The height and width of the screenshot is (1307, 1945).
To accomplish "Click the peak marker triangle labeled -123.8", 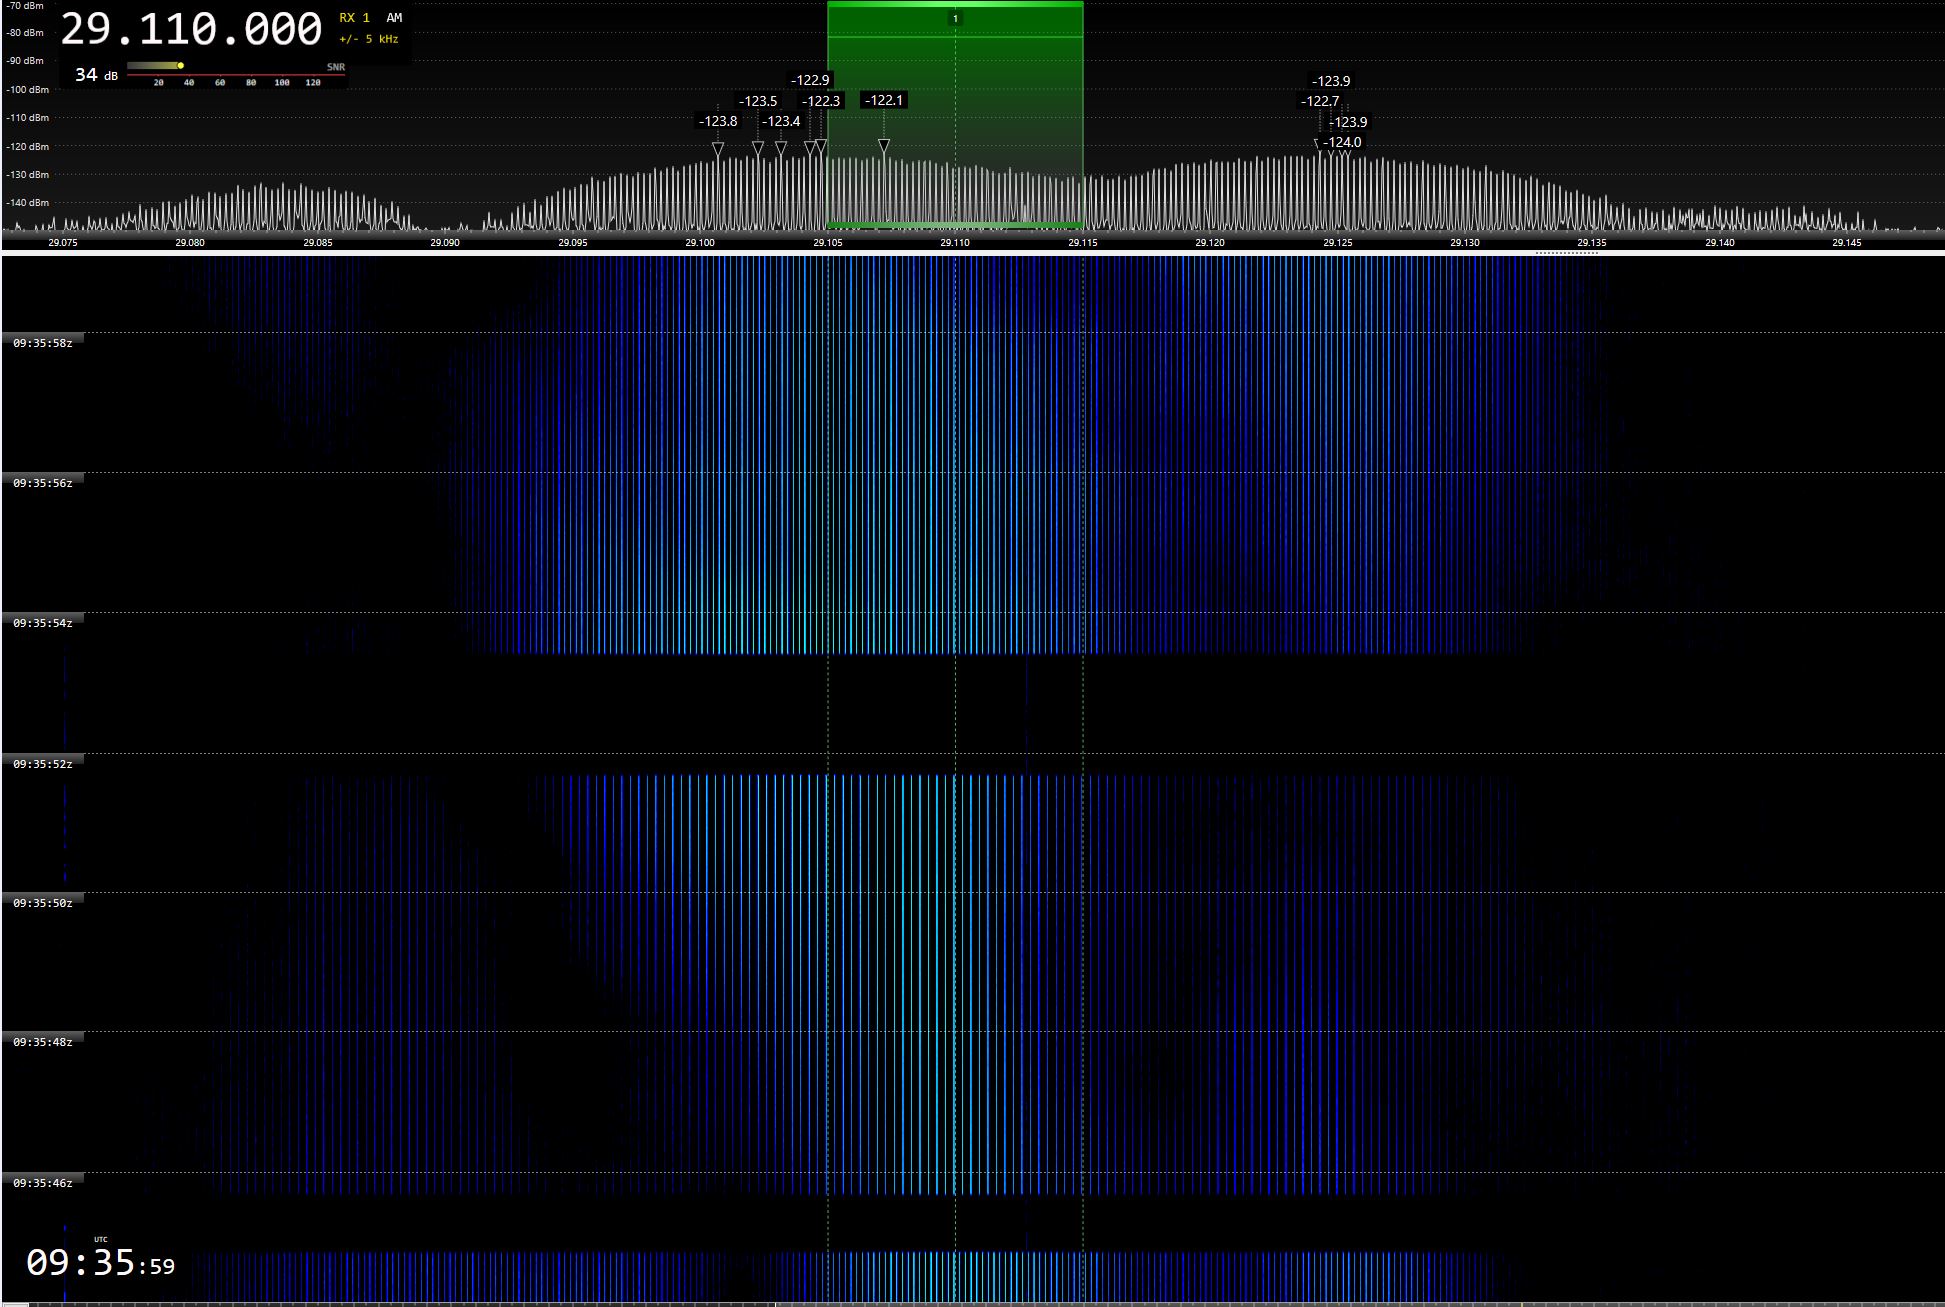I will pyautogui.click(x=718, y=149).
